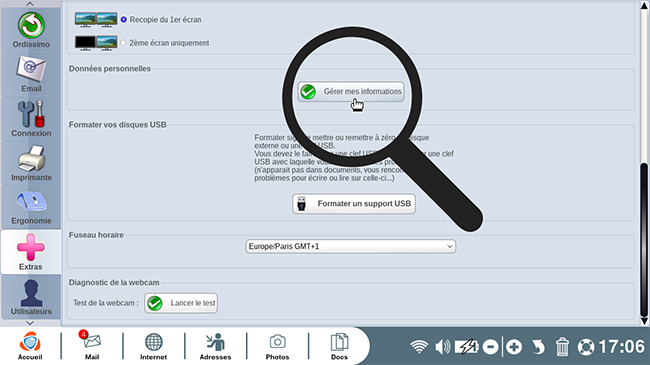Launch the Internet browser
The width and height of the screenshot is (650, 365).
153,346
